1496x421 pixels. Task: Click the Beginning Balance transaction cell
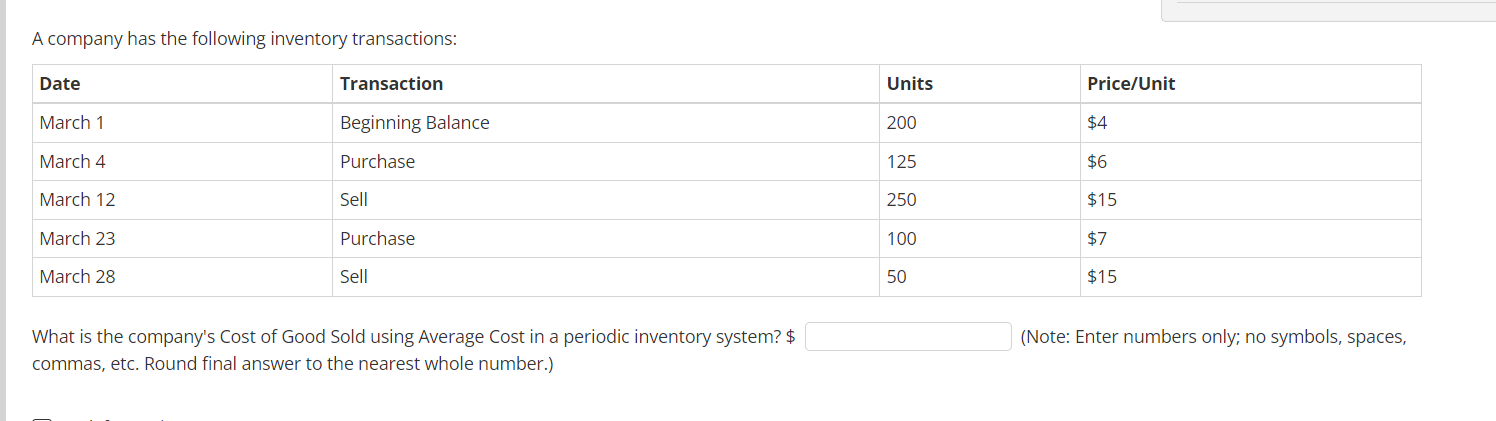point(605,123)
